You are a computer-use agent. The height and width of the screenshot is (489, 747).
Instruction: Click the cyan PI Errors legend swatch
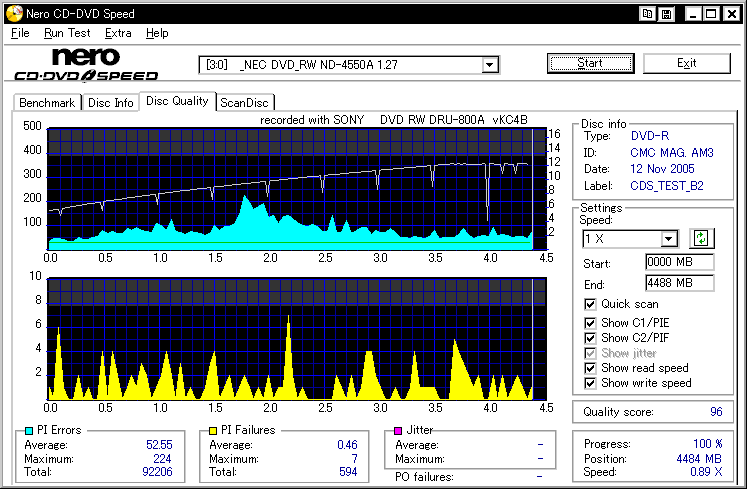click(x=29, y=431)
